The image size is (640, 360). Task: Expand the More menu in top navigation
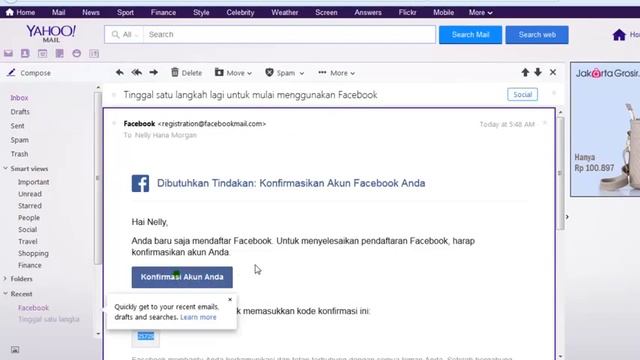[x=480, y=12]
